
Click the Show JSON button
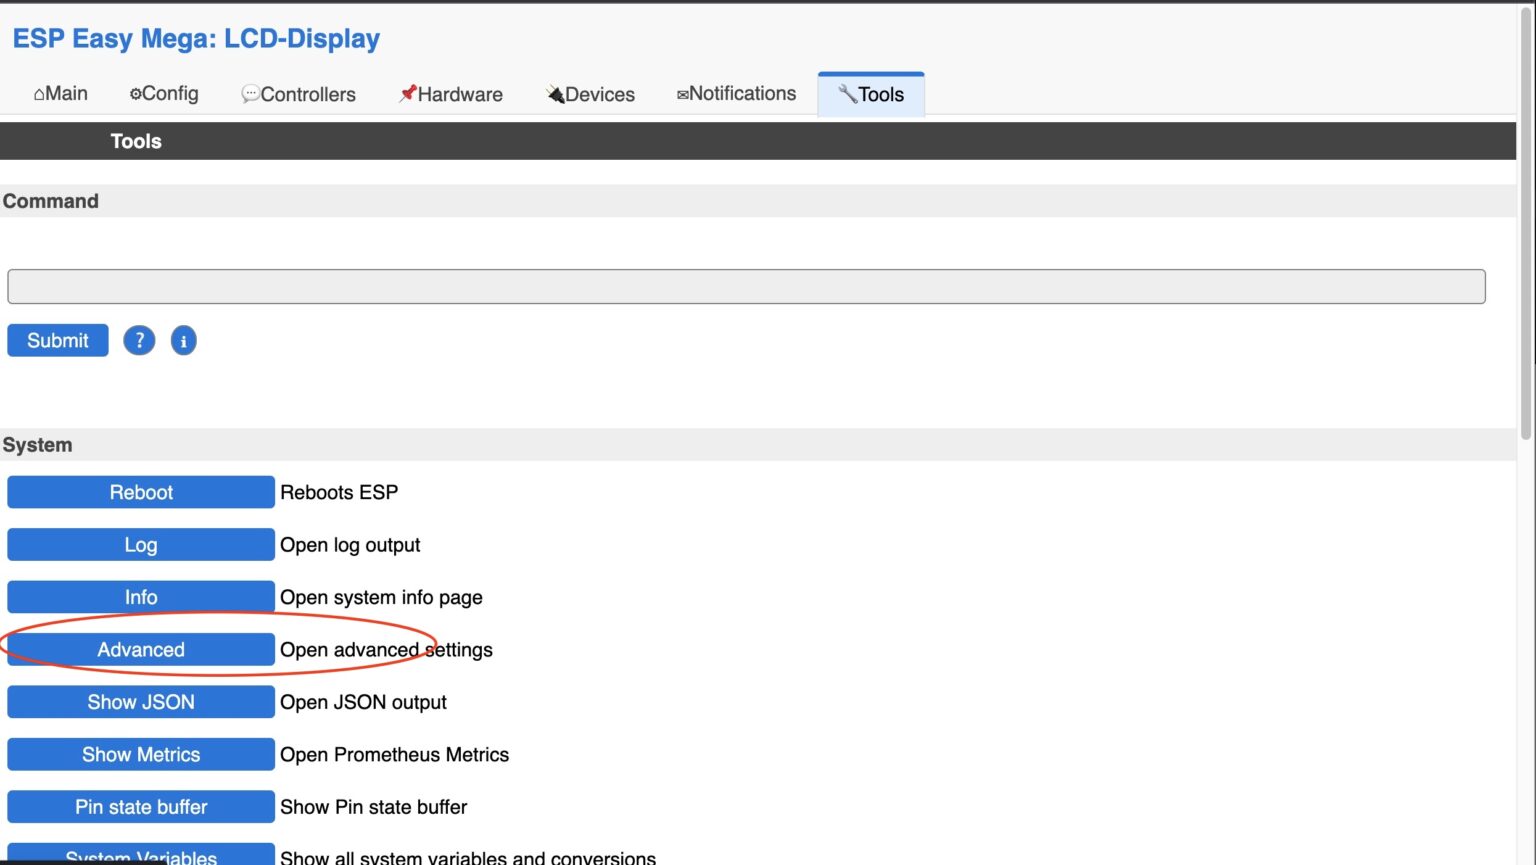pyautogui.click(x=141, y=702)
